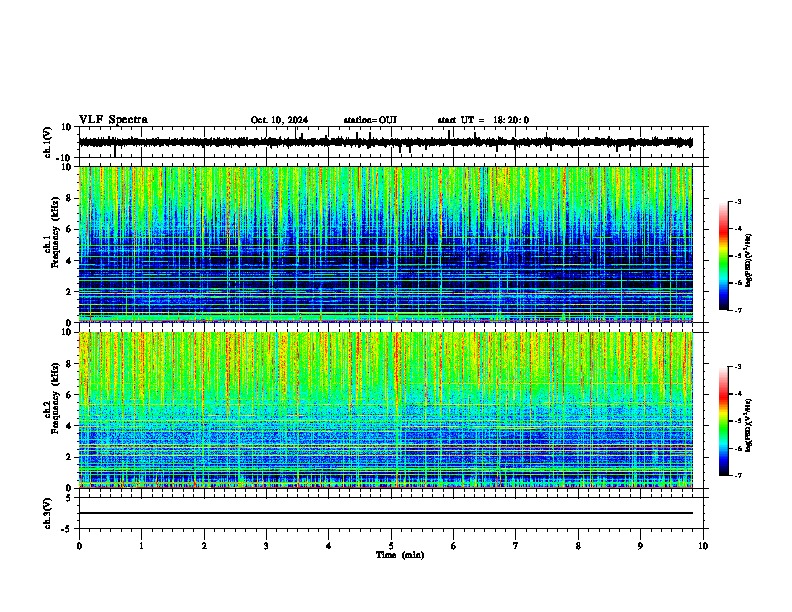Viewport: 792px width, 612px height.
Task: Click time axis tick label "3"
Action: point(266,546)
